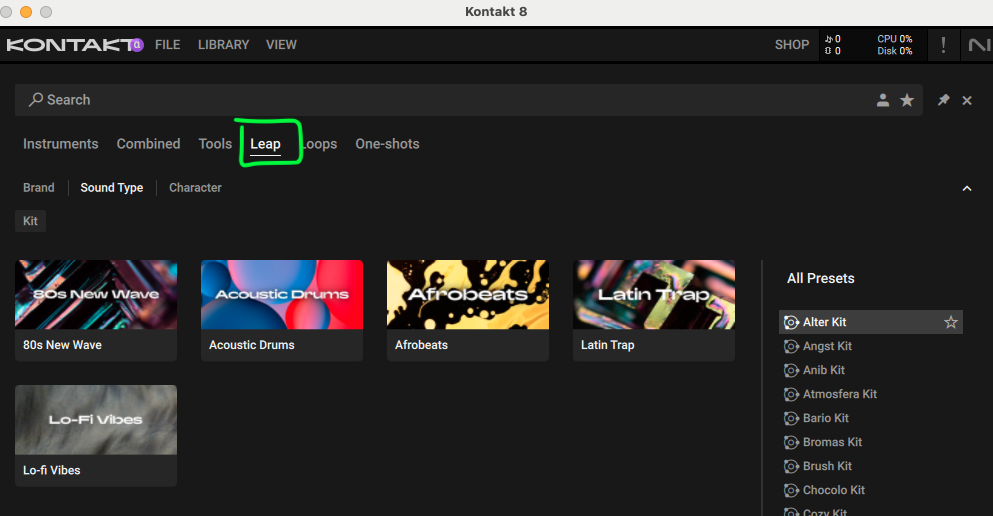Collapse the filter section with the chevron
The image size is (993, 516).
[x=967, y=188]
